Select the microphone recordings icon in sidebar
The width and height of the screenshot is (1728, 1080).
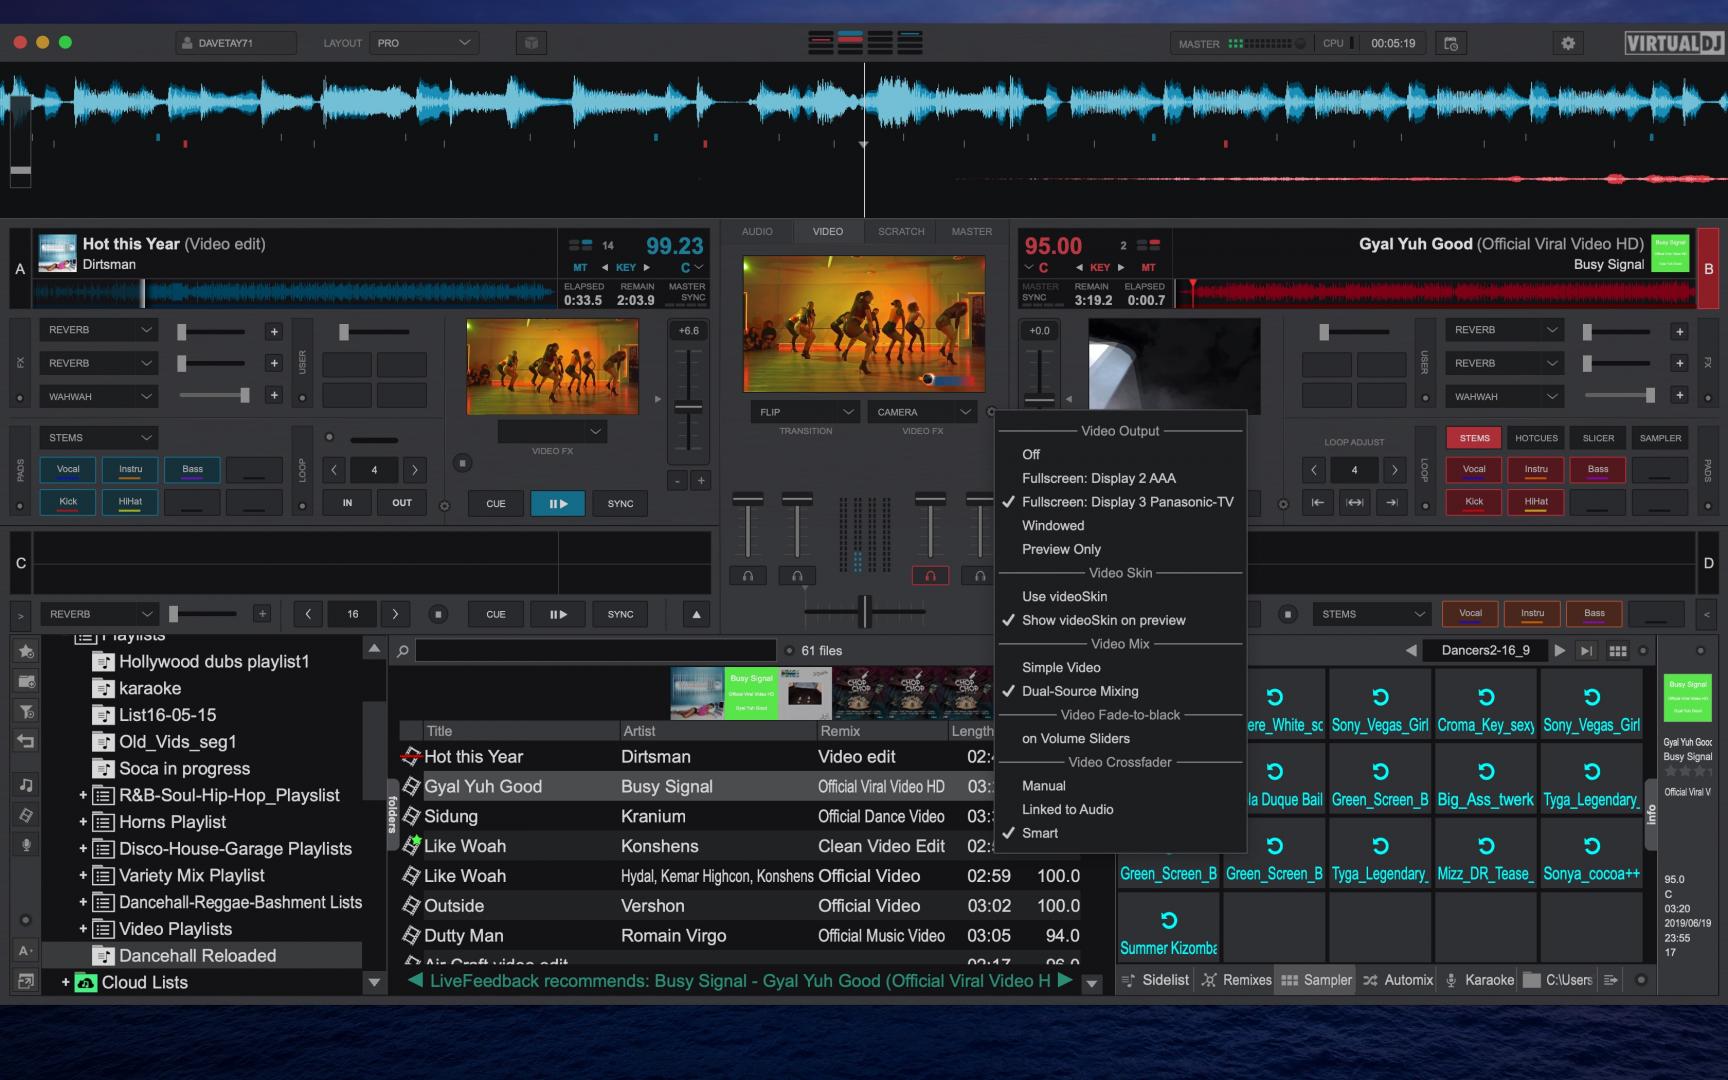click(x=25, y=845)
